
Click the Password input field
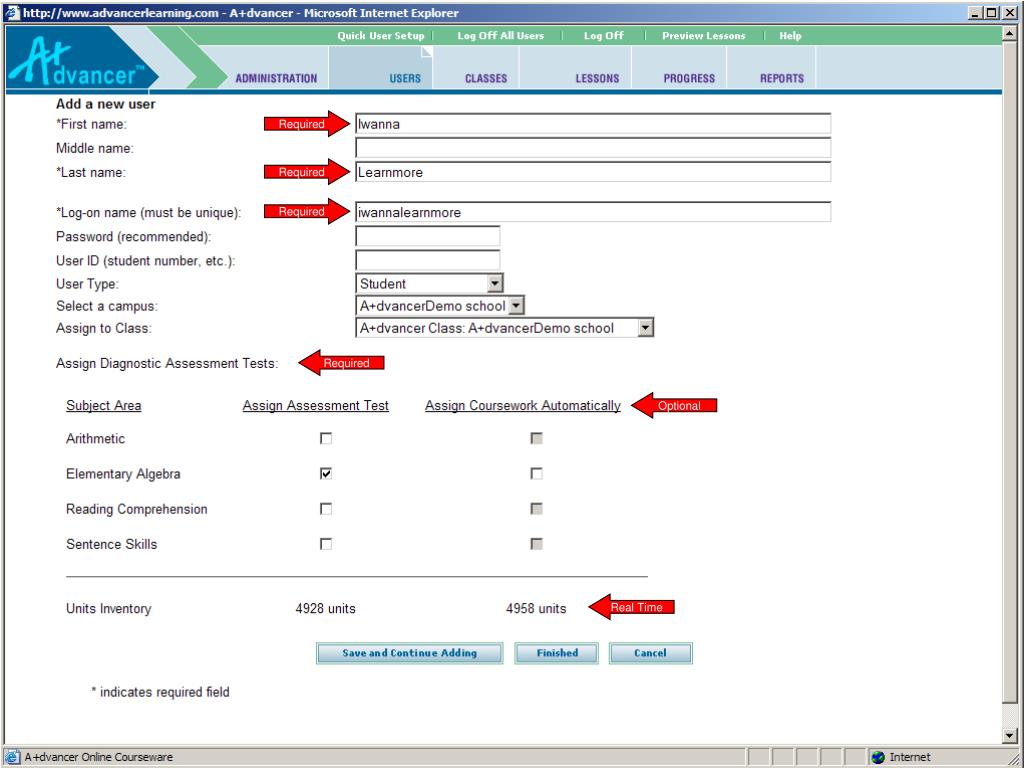click(428, 236)
